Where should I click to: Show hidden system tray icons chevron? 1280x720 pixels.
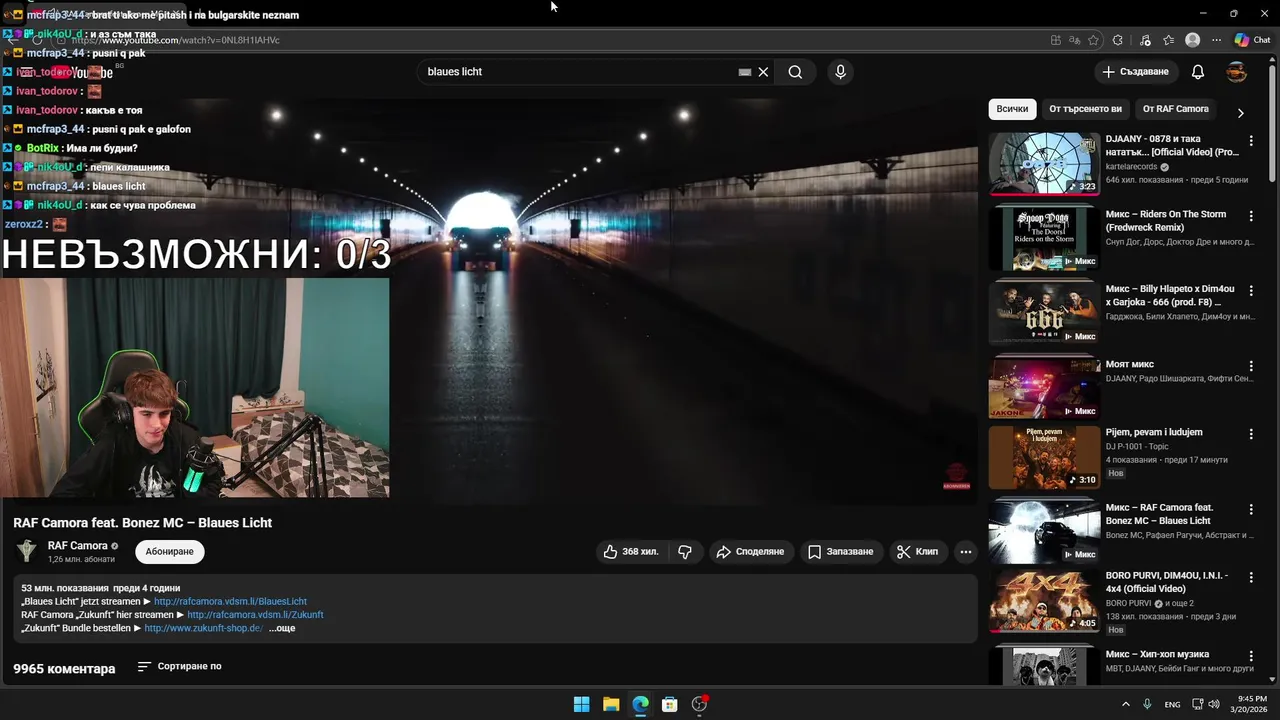(1125, 704)
